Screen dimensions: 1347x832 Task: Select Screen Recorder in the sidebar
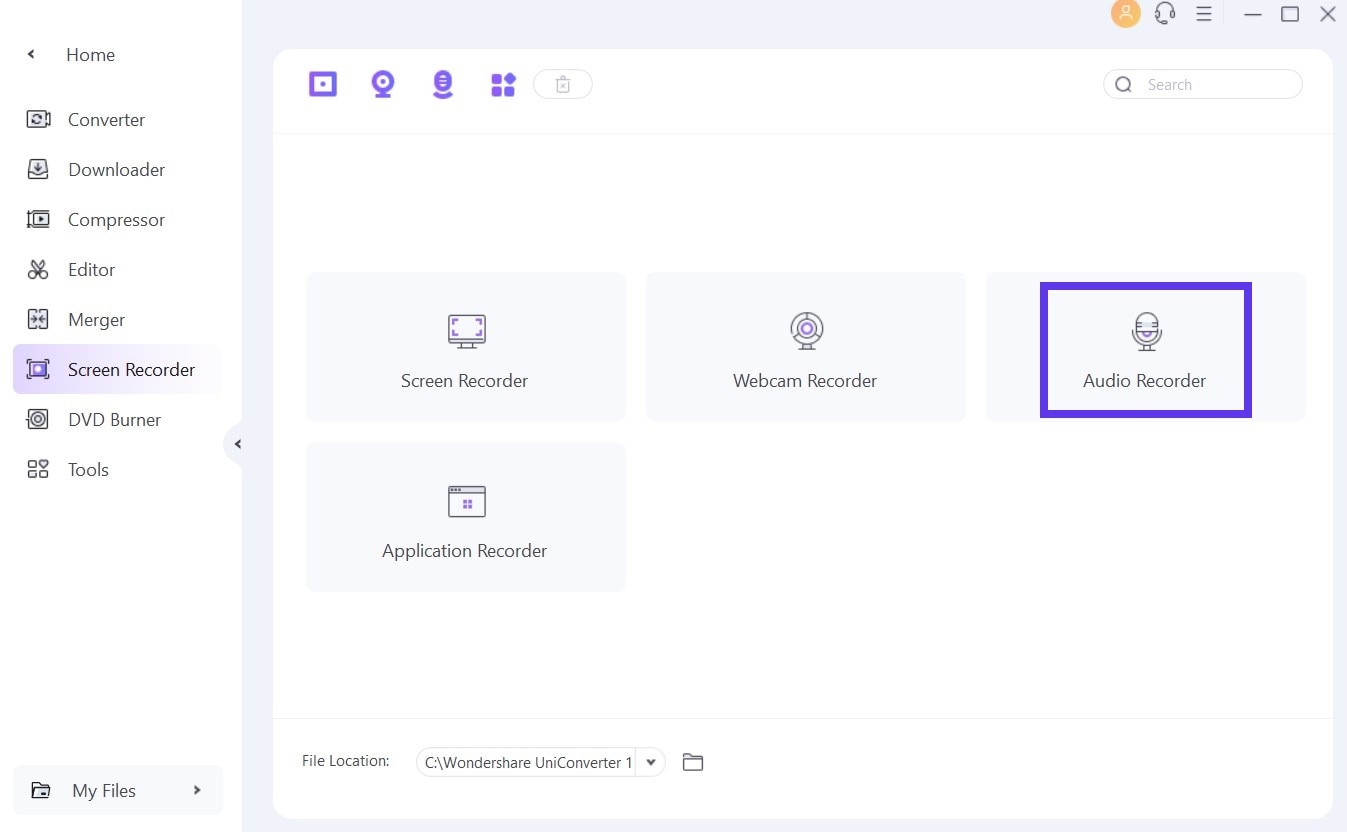pyautogui.click(x=117, y=370)
